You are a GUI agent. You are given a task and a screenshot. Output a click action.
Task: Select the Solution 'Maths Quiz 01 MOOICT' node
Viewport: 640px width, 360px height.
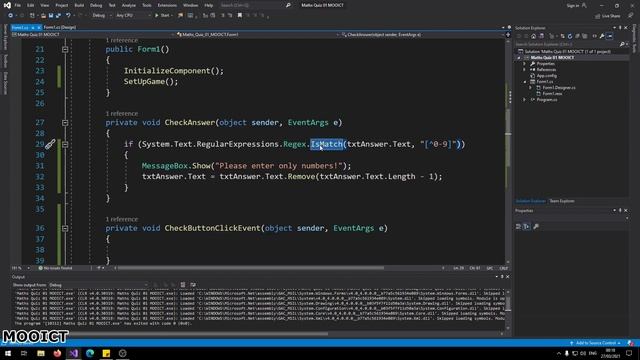point(567,51)
